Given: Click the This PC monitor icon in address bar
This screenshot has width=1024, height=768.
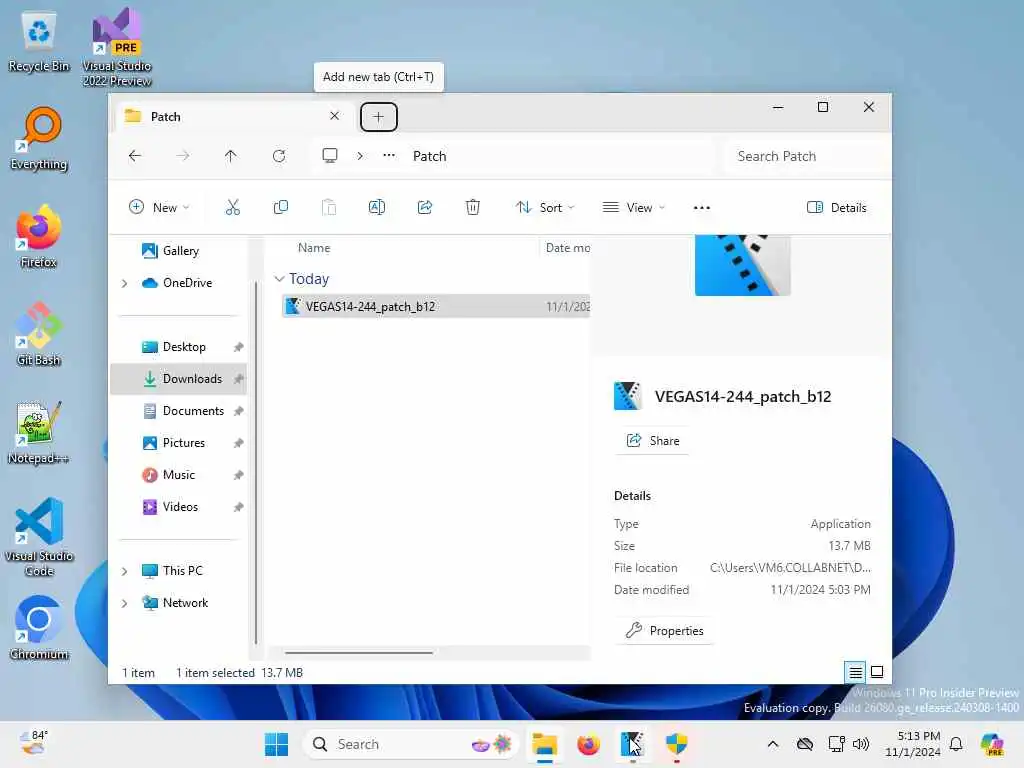Looking at the screenshot, I should pyautogui.click(x=330, y=156).
